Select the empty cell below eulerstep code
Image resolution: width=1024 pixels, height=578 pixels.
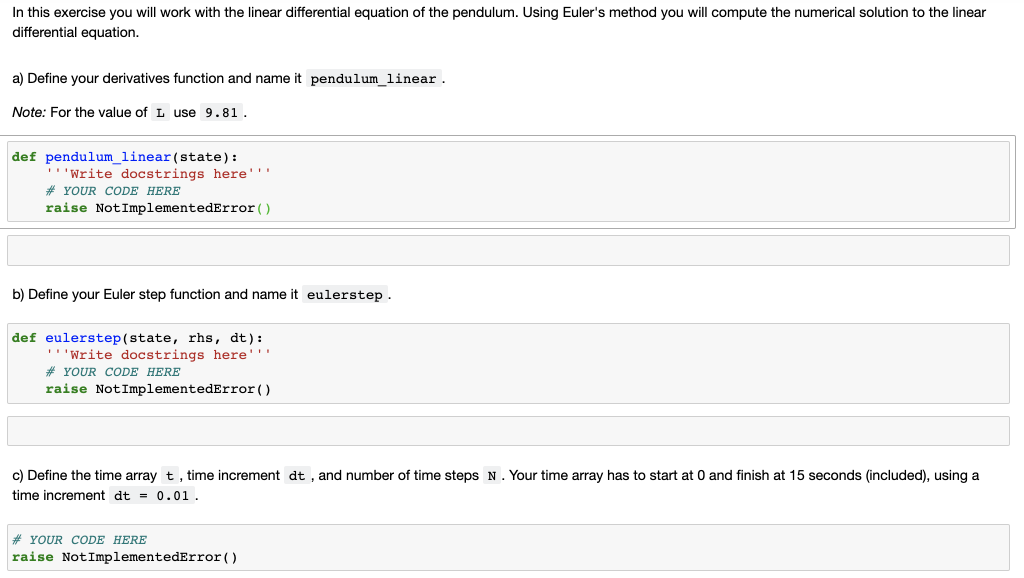tap(508, 431)
